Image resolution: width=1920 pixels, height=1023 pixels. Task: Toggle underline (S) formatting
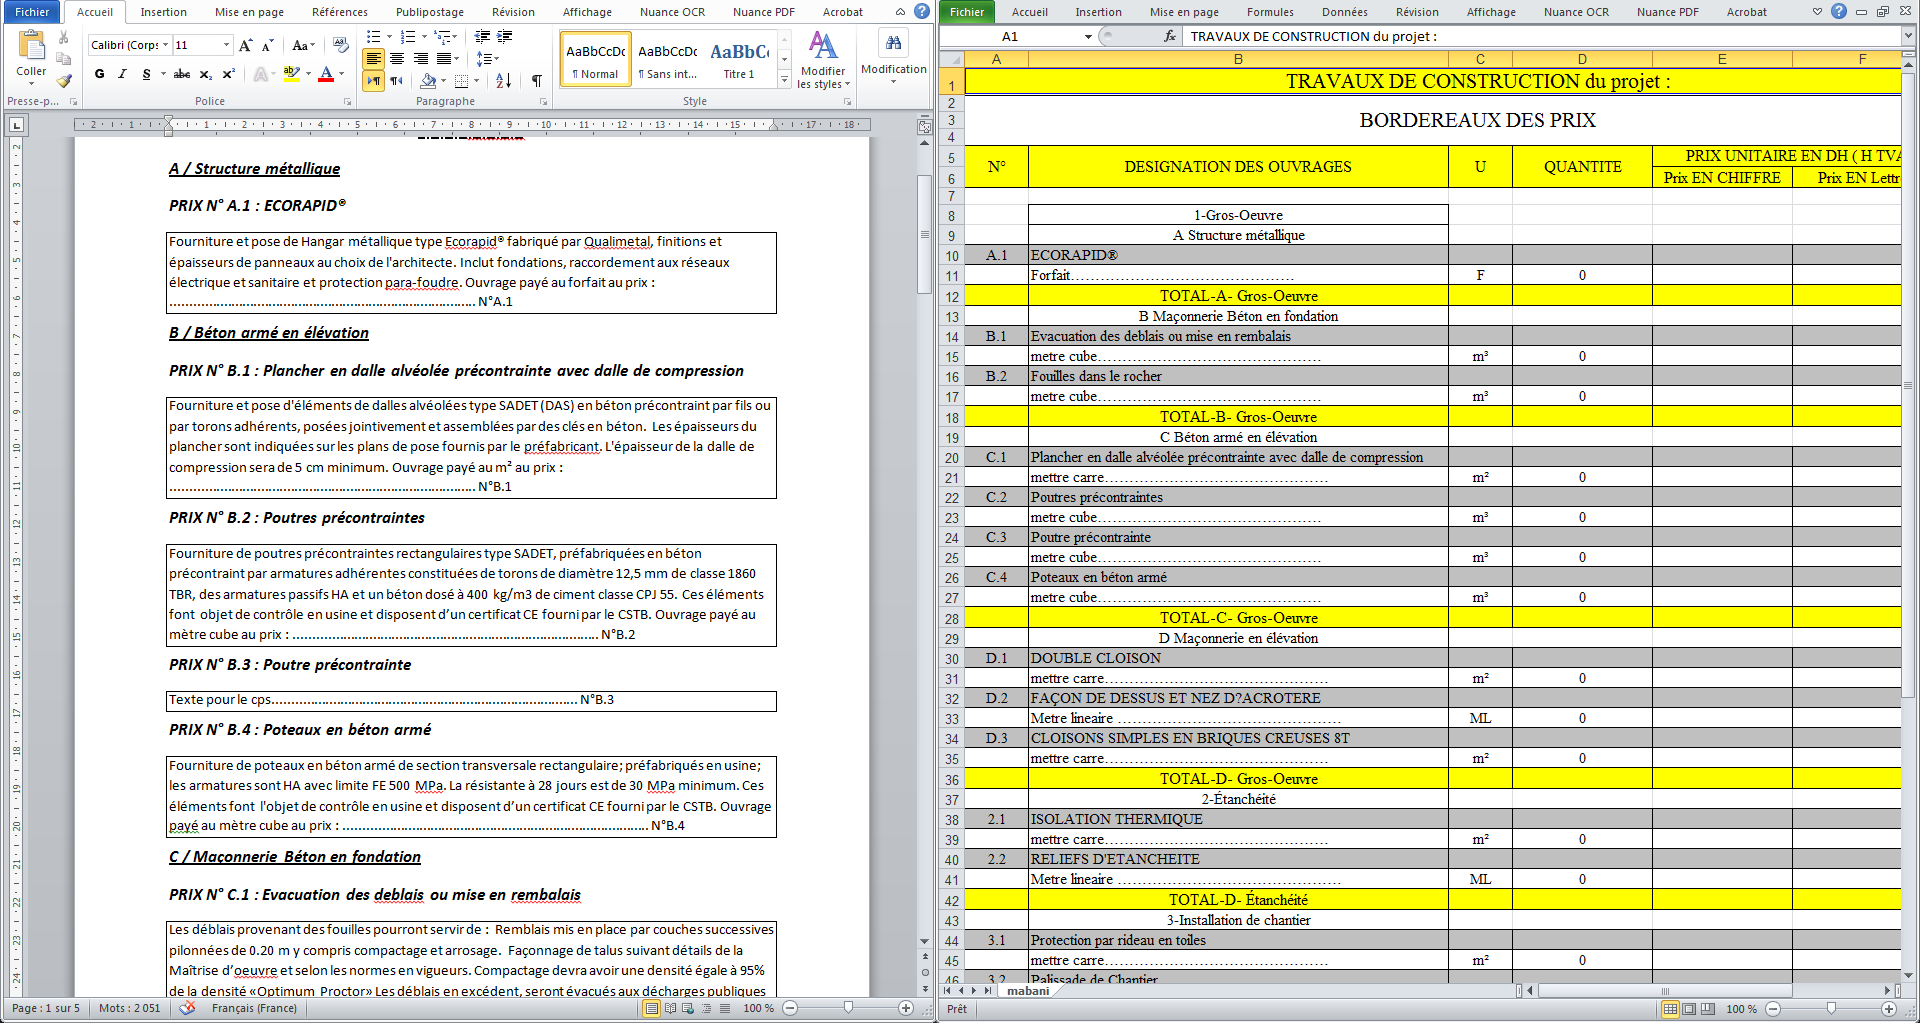pos(146,74)
